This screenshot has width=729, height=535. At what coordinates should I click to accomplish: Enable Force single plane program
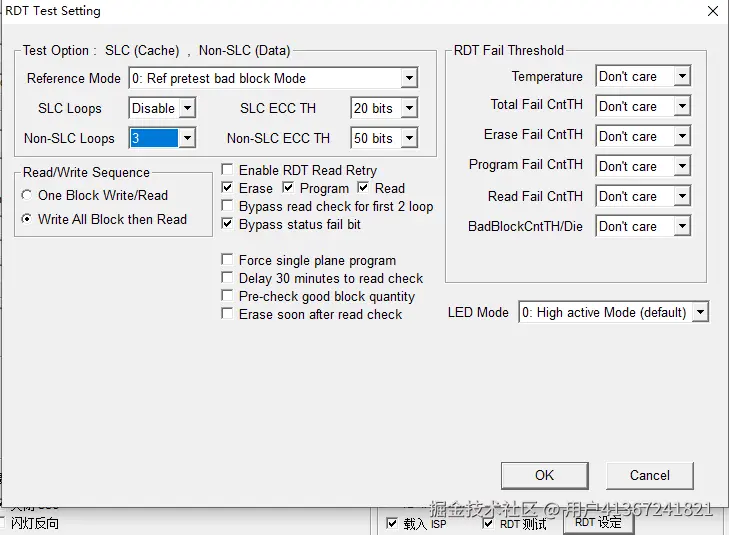point(227,259)
